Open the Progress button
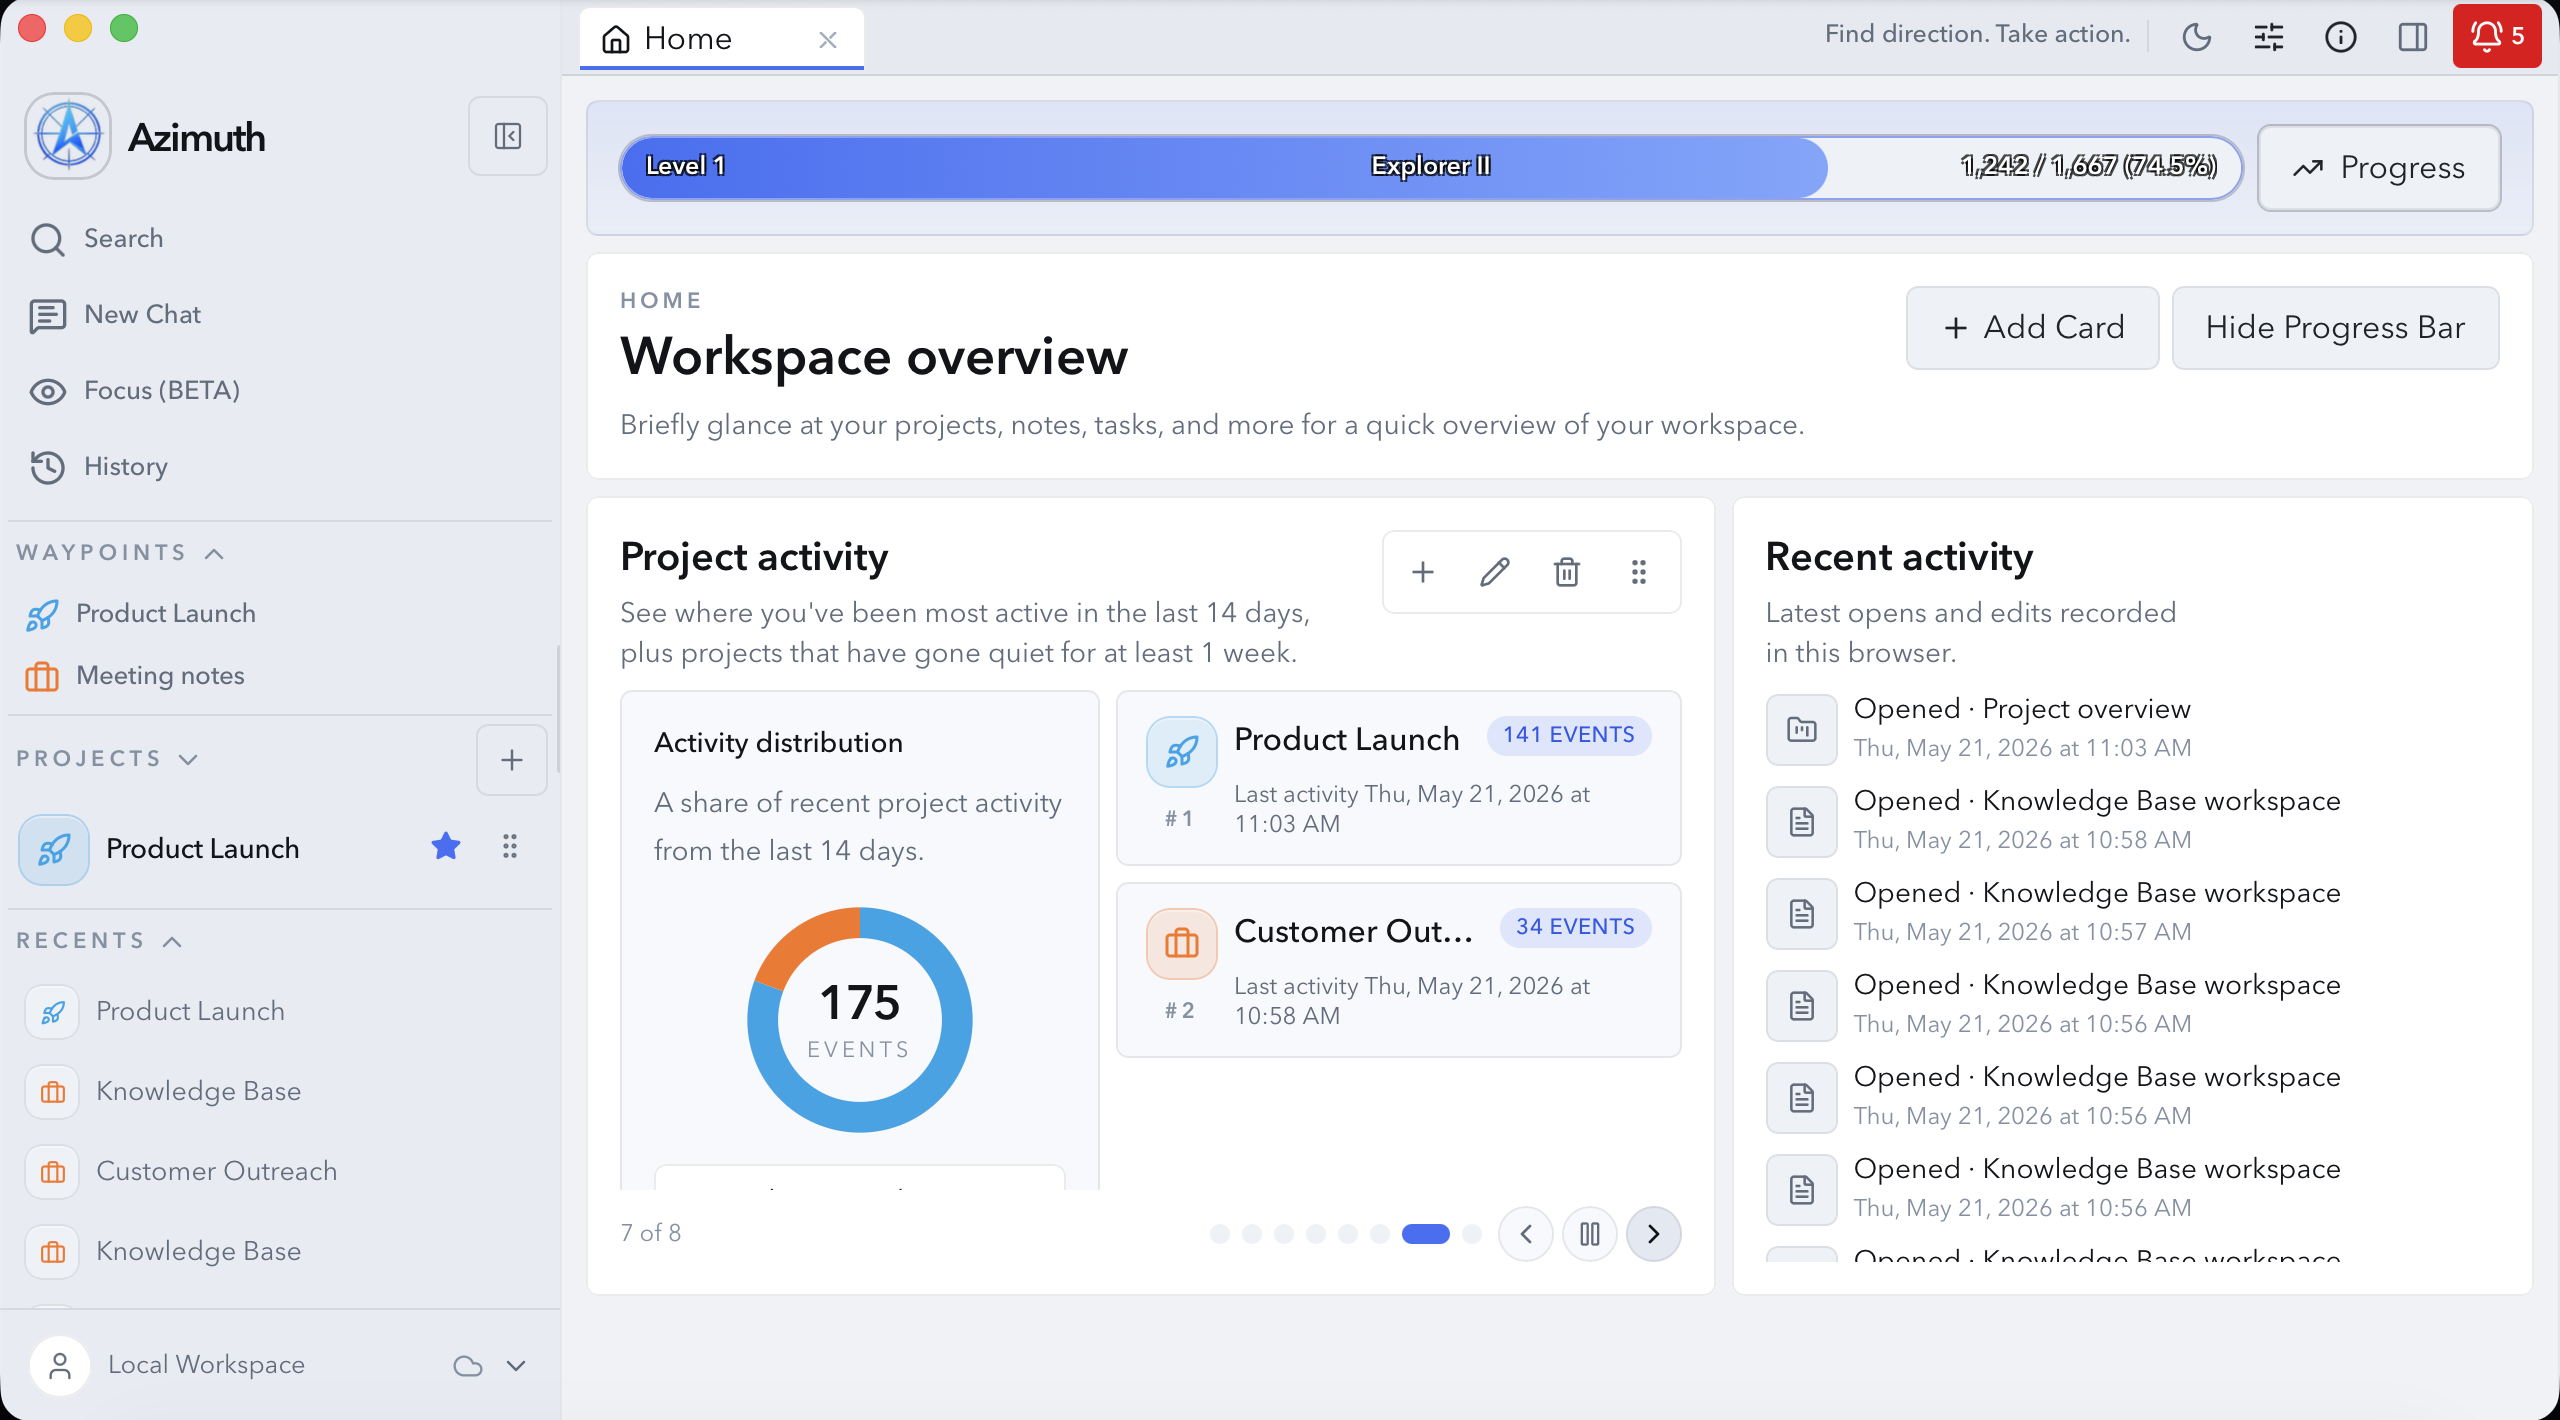Image resolution: width=2560 pixels, height=1420 pixels. coord(2379,168)
